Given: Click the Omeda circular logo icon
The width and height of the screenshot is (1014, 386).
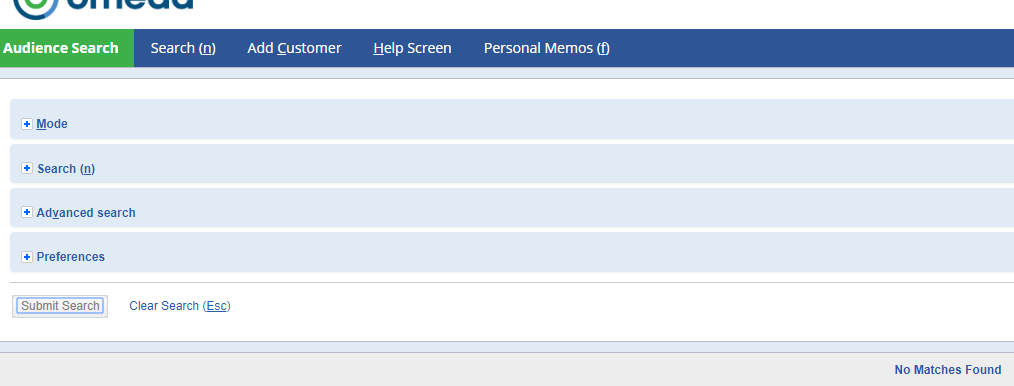Looking at the screenshot, I should [35, 8].
